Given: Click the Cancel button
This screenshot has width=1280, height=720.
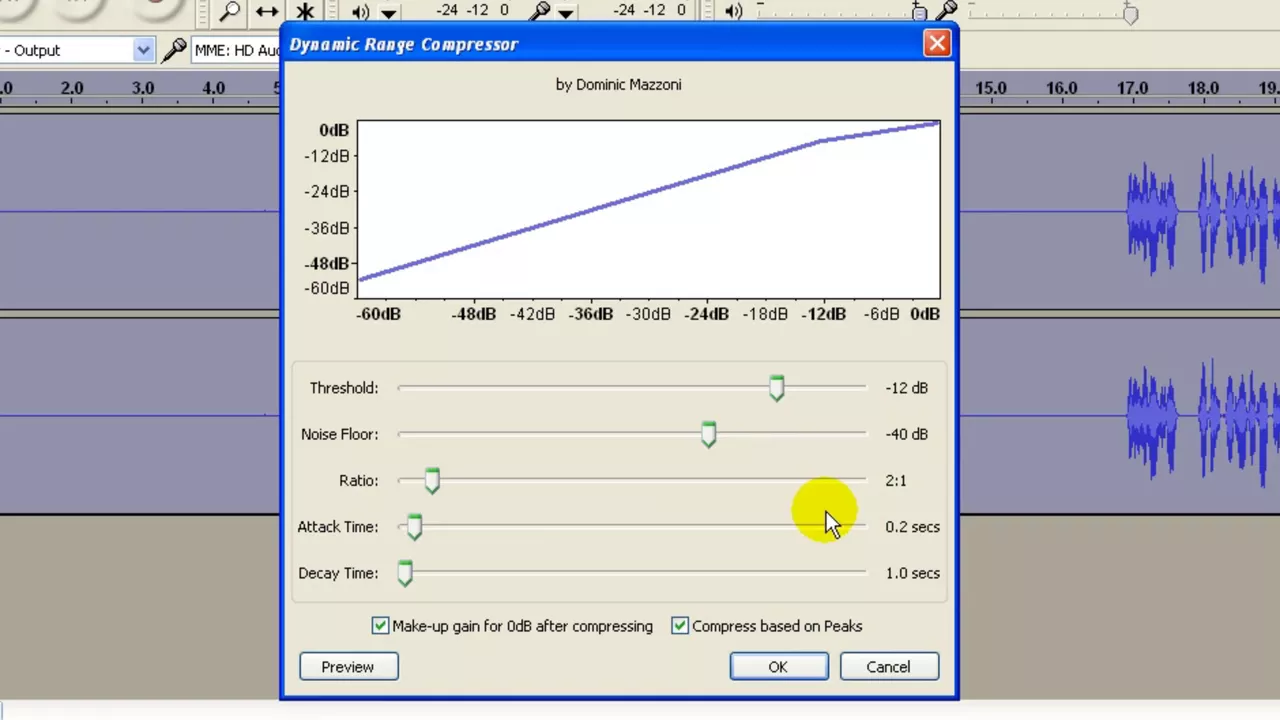Looking at the screenshot, I should click(888, 667).
